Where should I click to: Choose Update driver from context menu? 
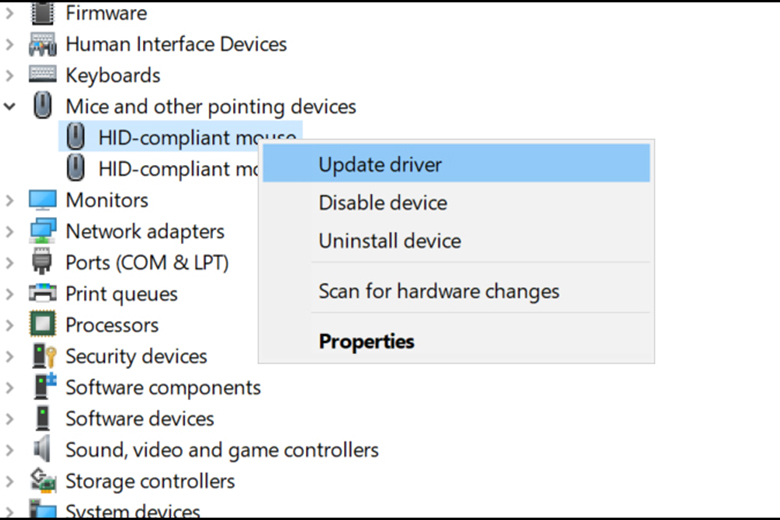[380, 165]
